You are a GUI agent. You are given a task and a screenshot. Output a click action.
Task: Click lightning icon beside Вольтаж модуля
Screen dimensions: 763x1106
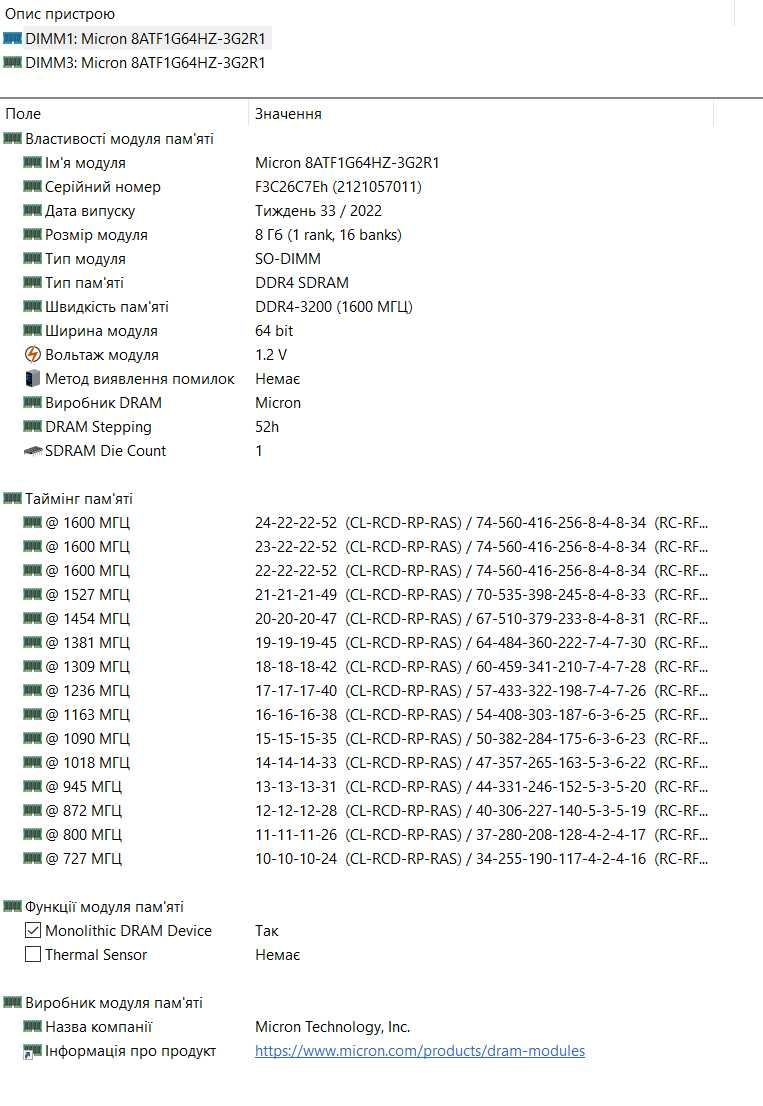click(32, 354)
